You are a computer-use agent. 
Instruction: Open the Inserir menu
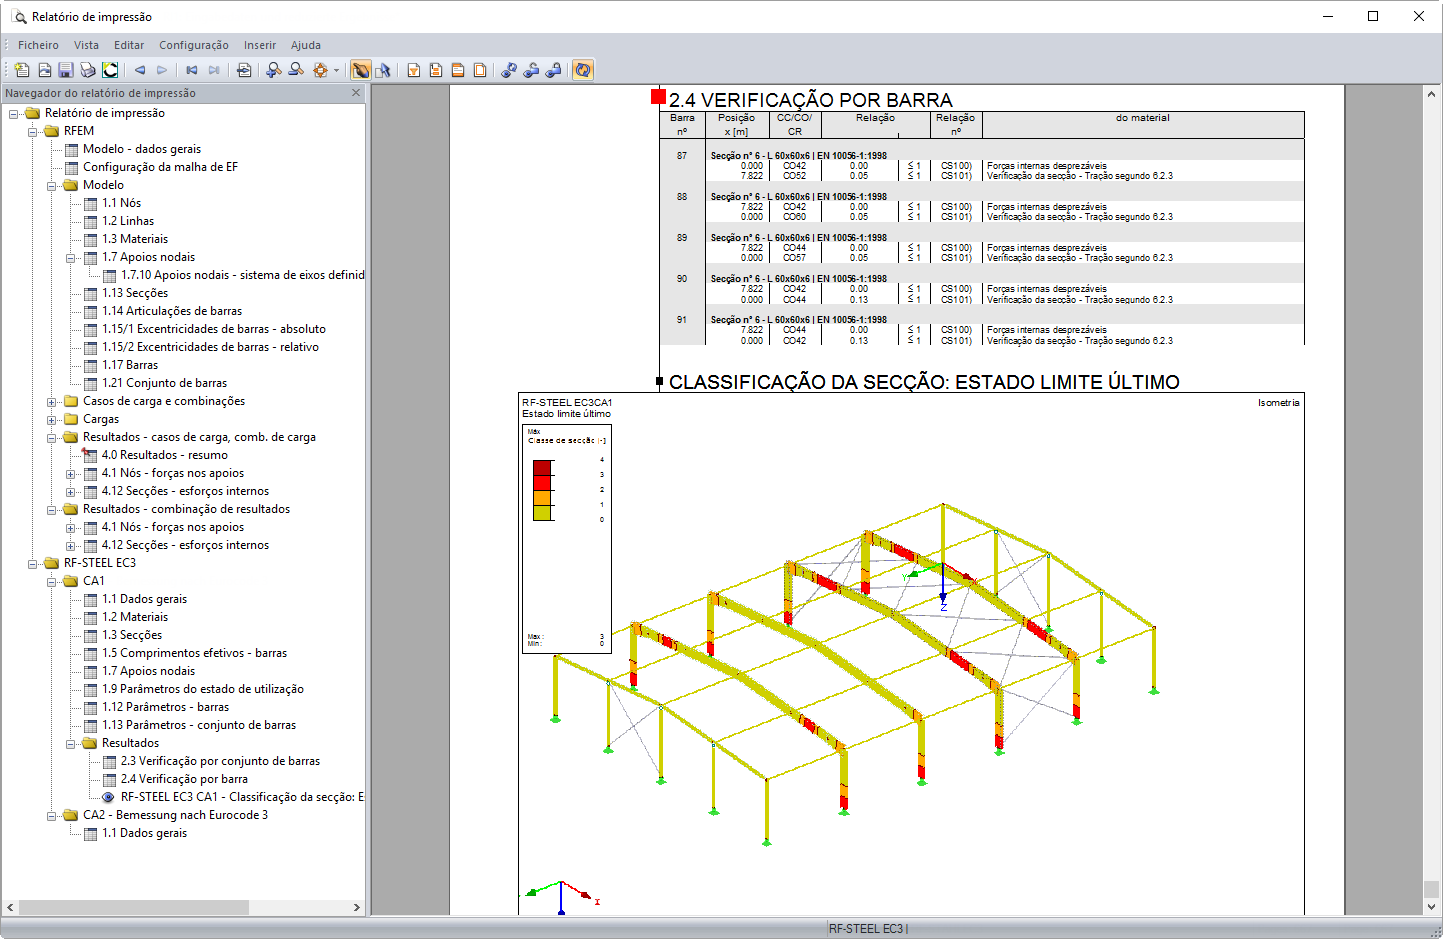(260, 45)
